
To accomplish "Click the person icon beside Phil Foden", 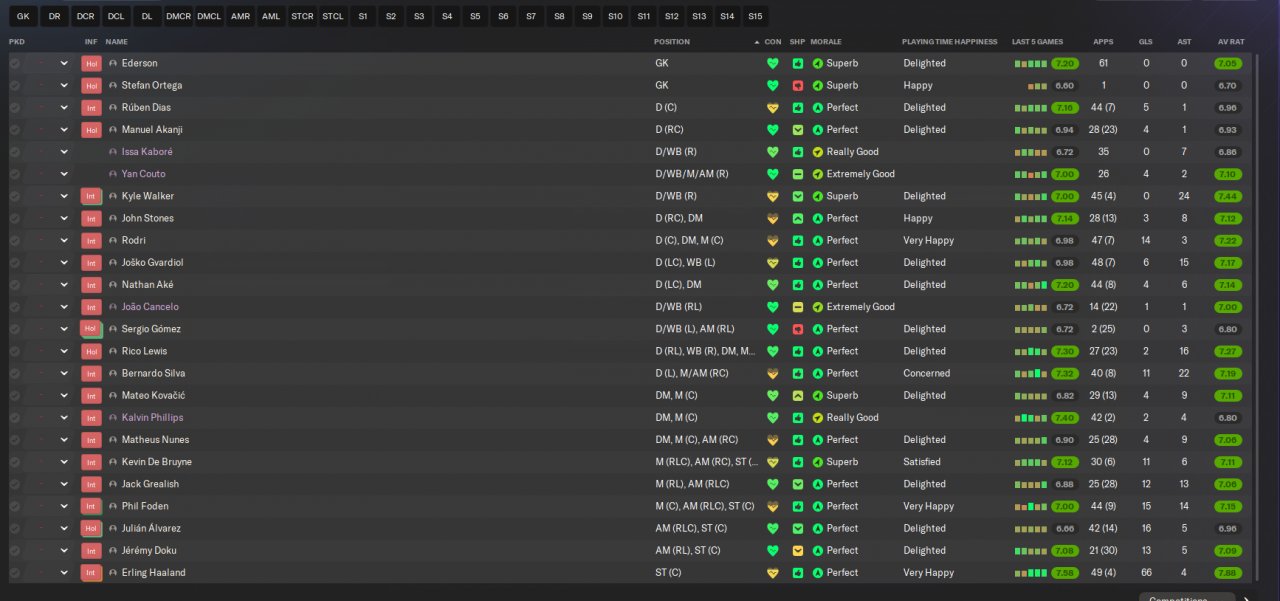I will coord(113,506).
